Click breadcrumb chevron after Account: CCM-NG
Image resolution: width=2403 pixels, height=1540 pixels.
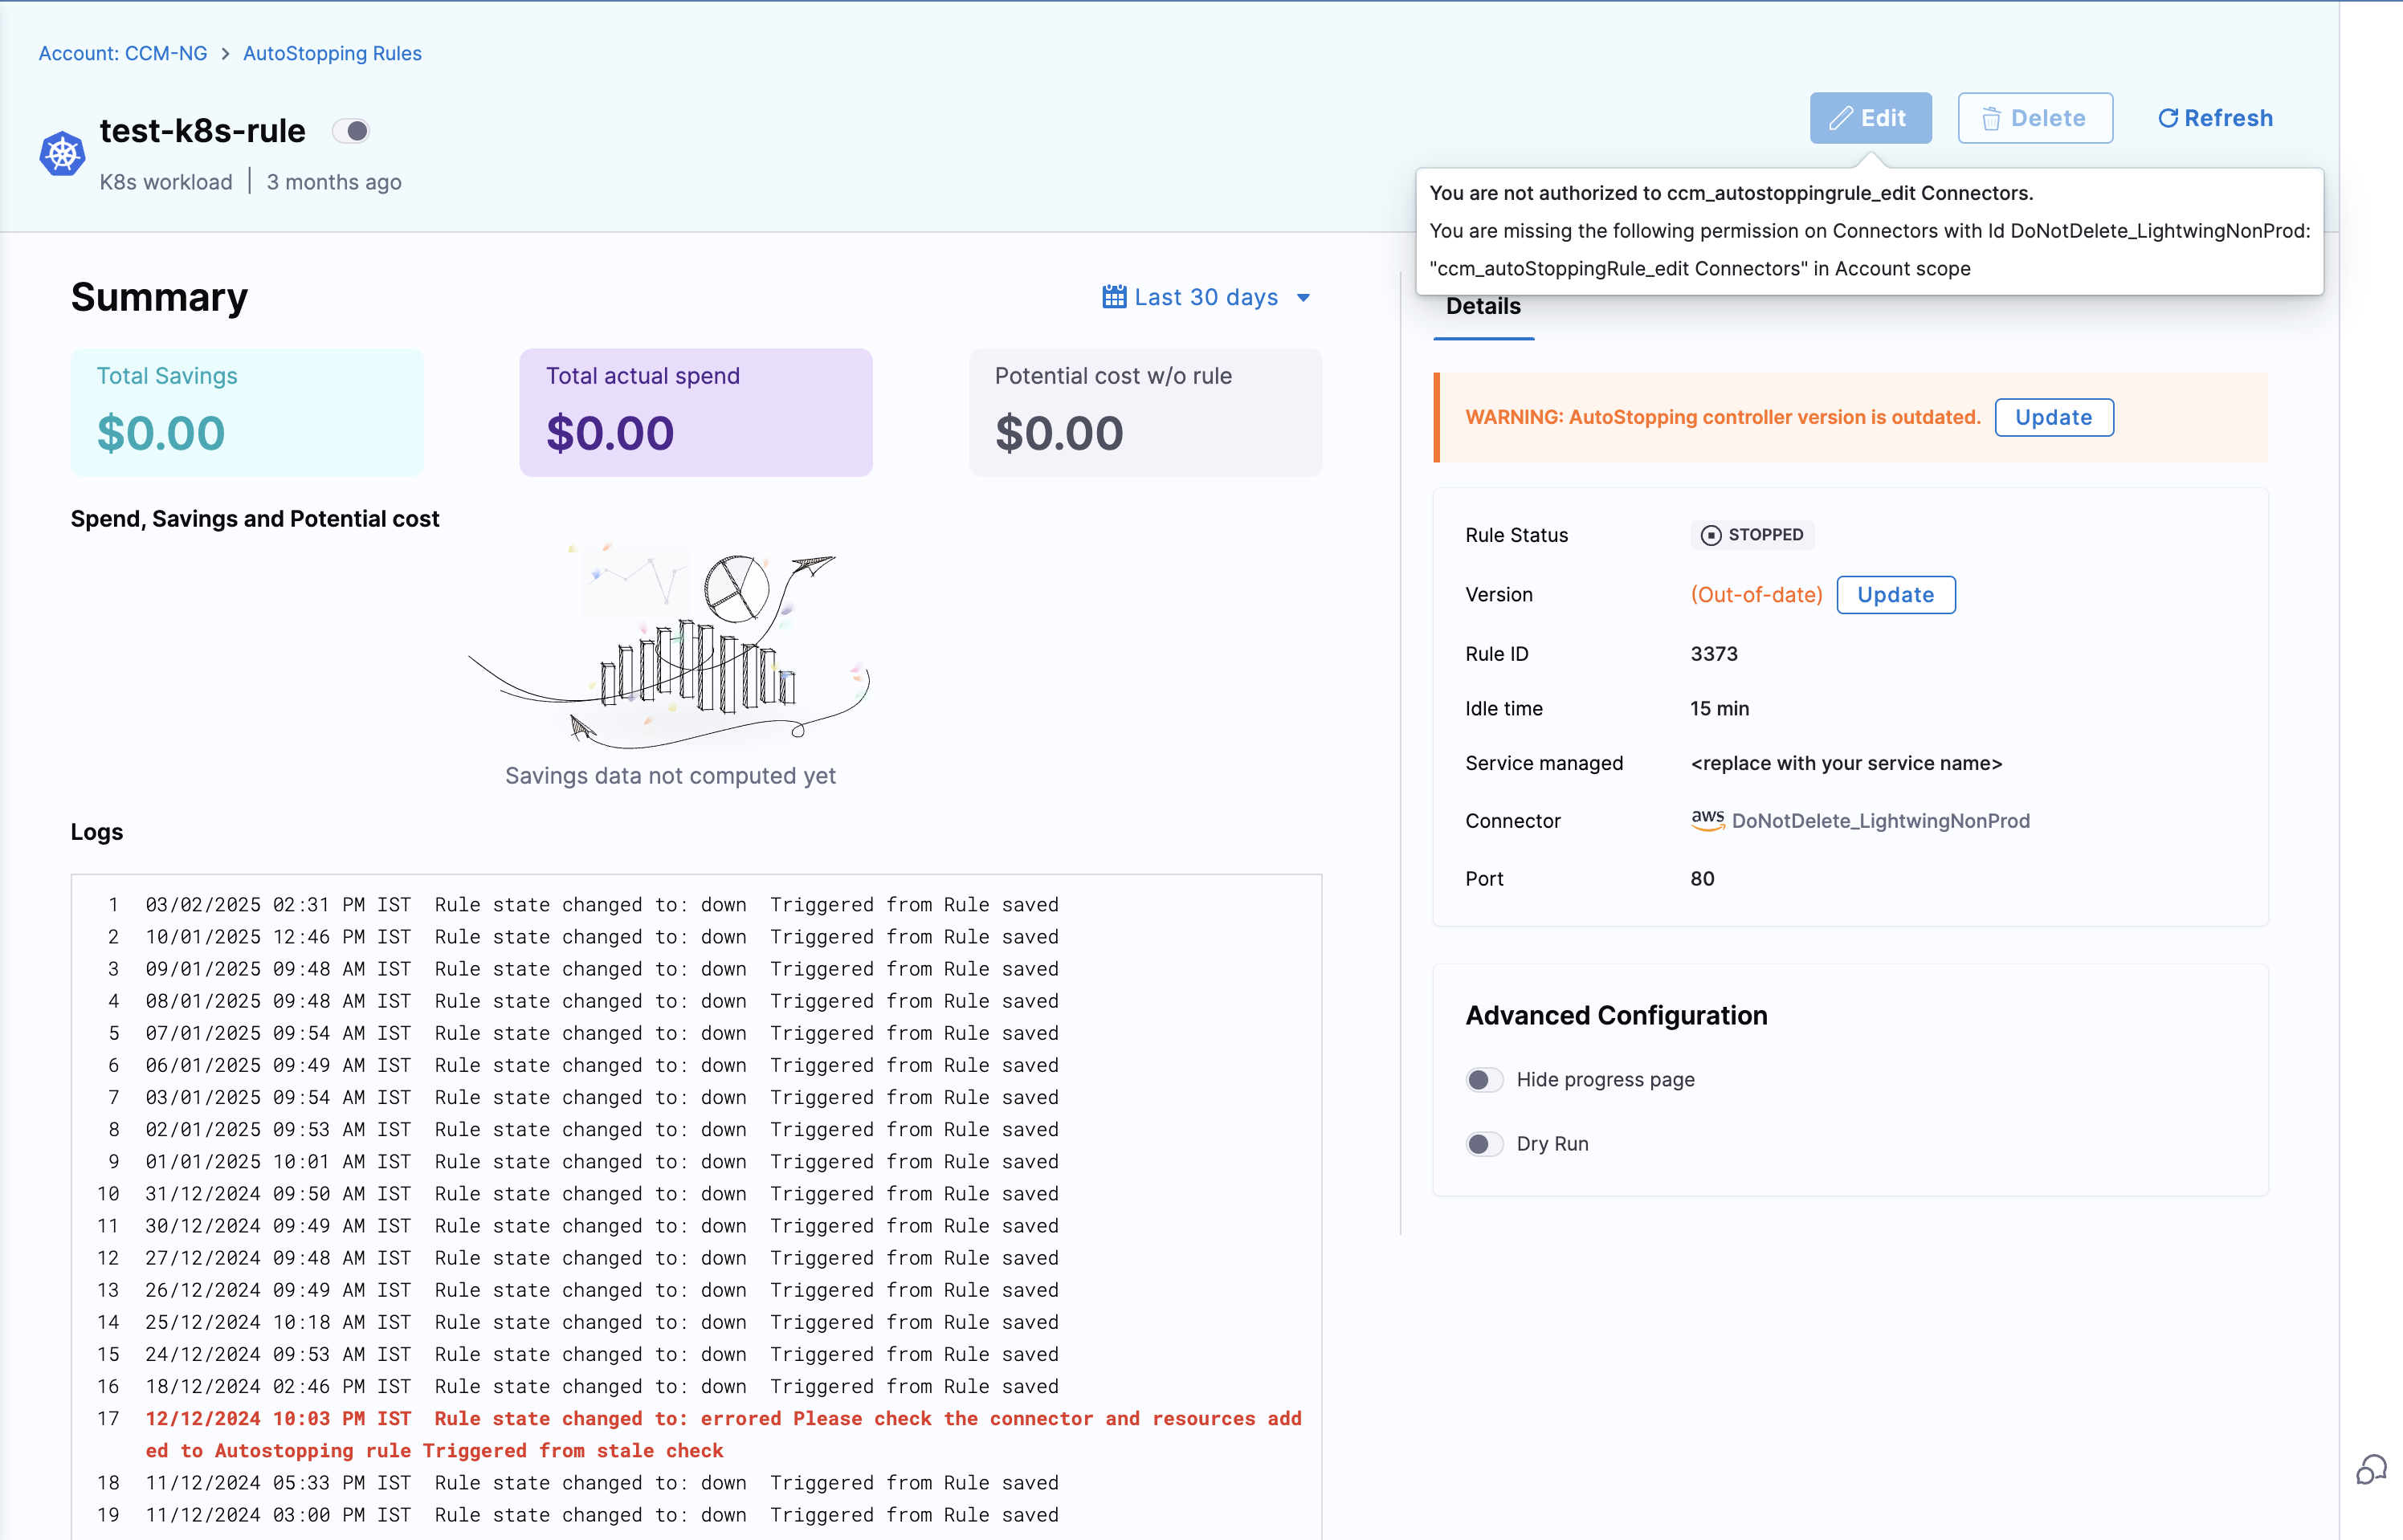pyautogui.click(x=225, y=54)
